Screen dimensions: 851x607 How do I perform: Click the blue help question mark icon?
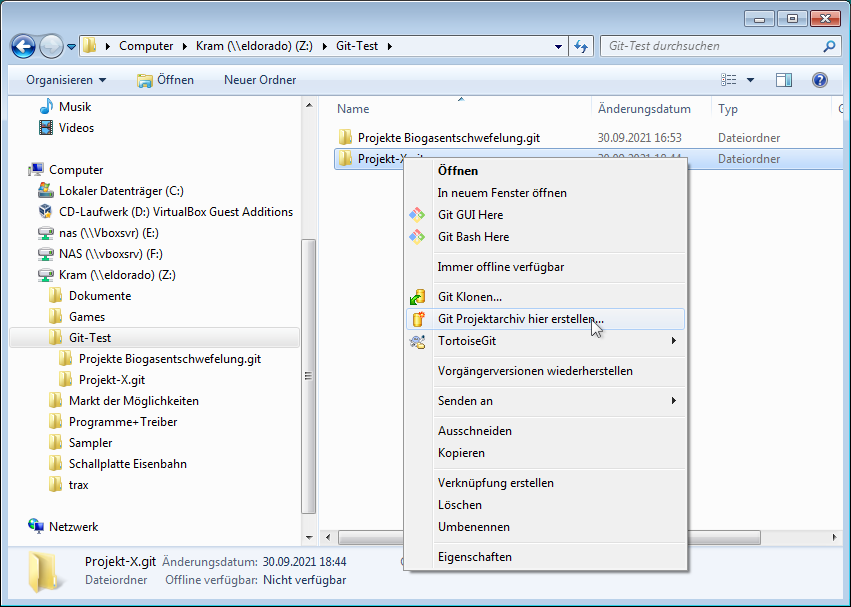click(820, 80)
